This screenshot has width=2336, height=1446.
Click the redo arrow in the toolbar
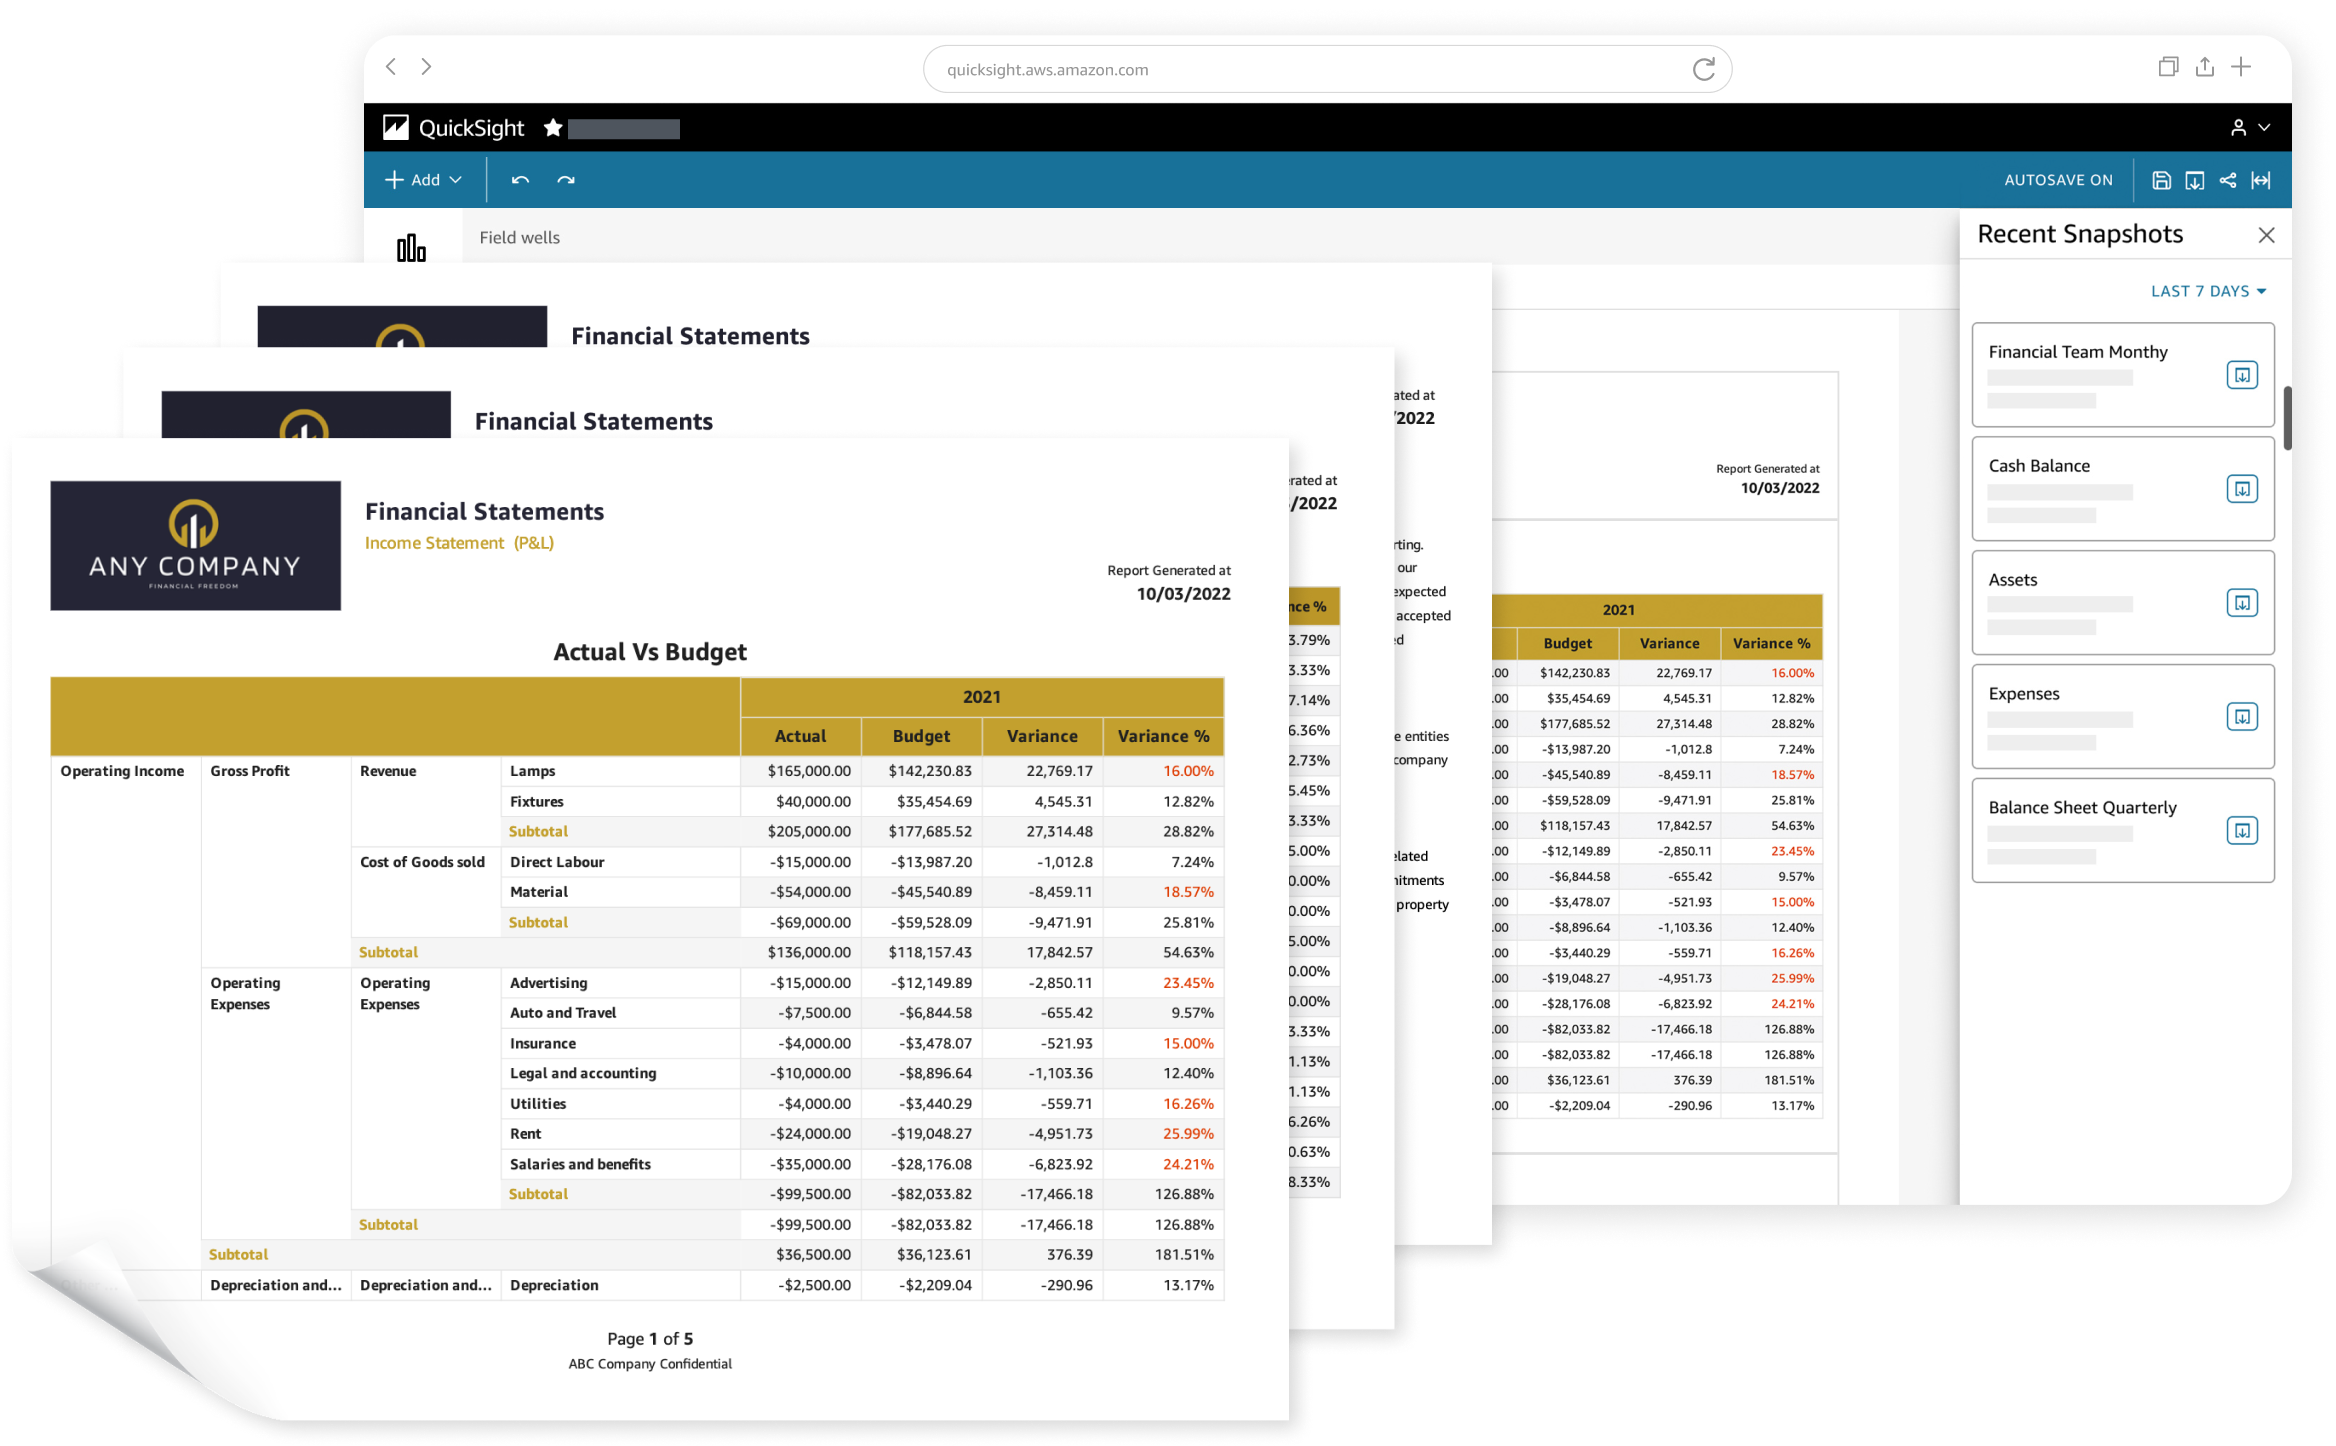[564, 178]
